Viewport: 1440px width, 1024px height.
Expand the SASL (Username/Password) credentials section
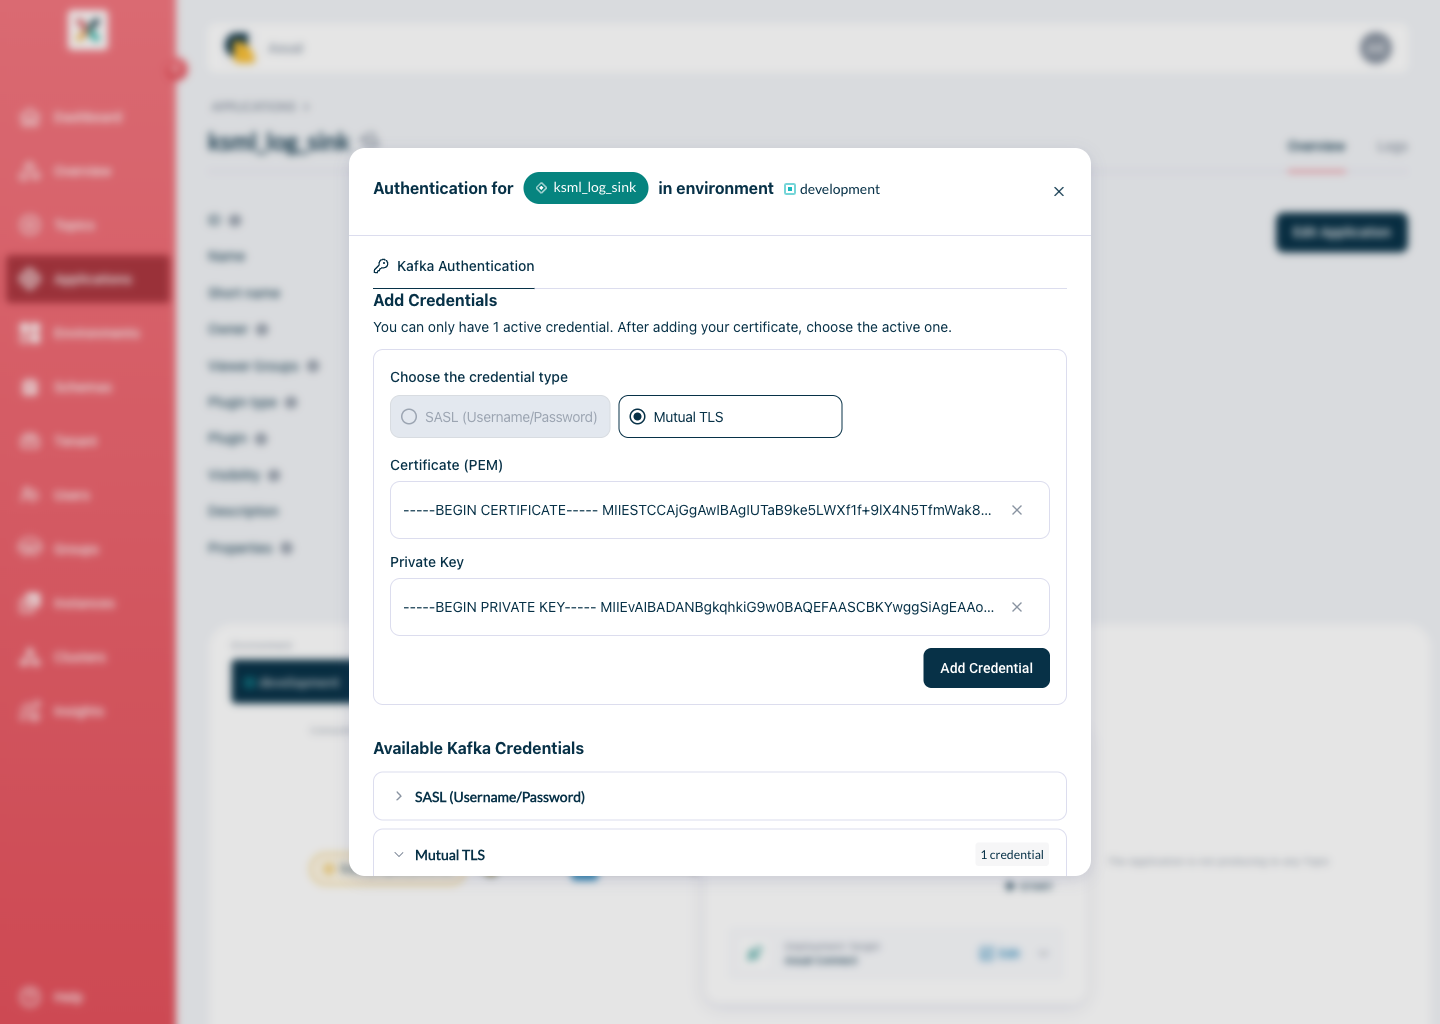pyautogui.click(x=720, y=796)
